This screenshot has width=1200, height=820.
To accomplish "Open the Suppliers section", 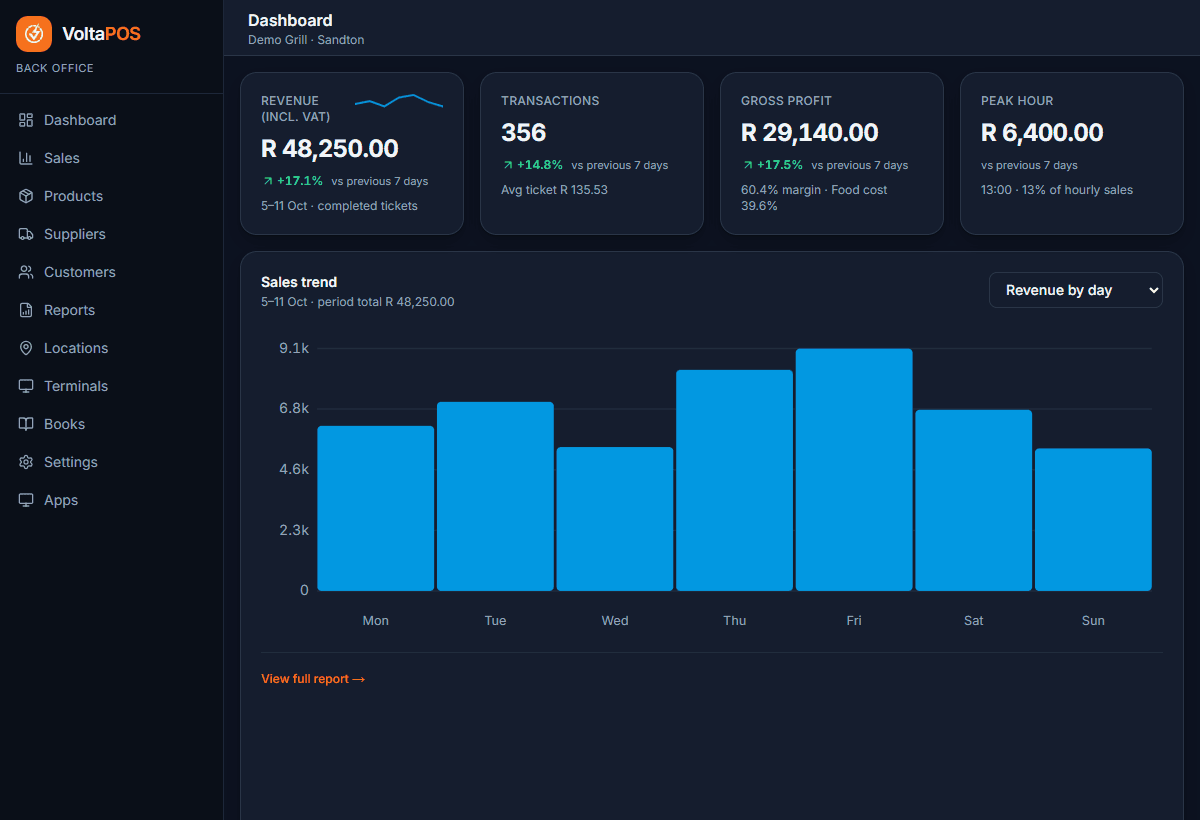I will click(x=111, y=234).
